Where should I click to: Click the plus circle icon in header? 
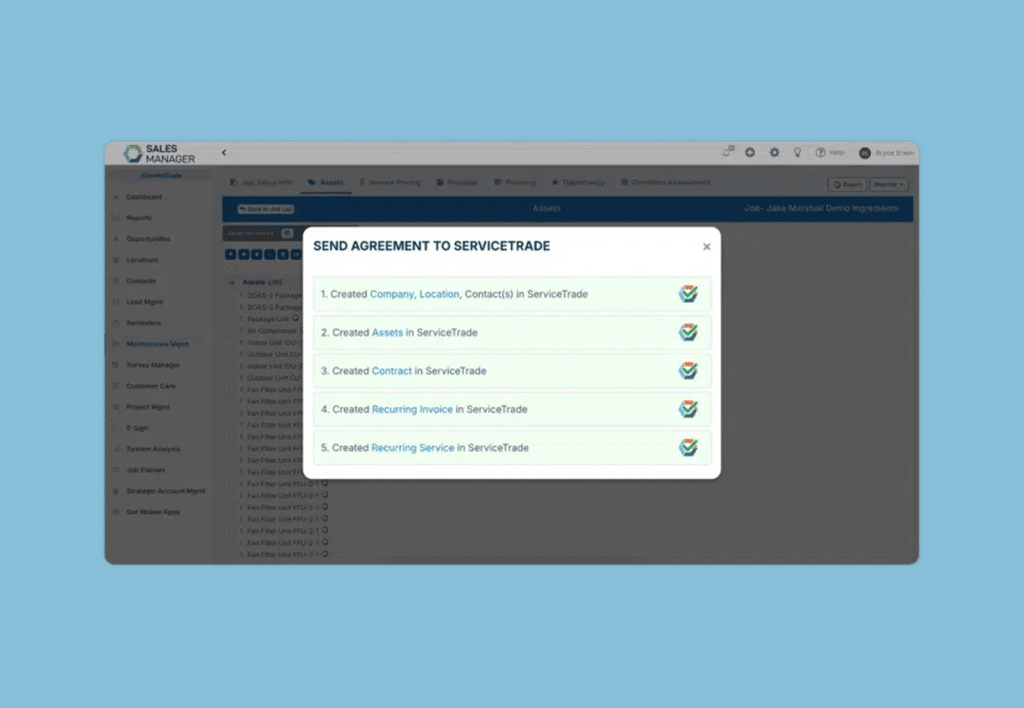750,153
